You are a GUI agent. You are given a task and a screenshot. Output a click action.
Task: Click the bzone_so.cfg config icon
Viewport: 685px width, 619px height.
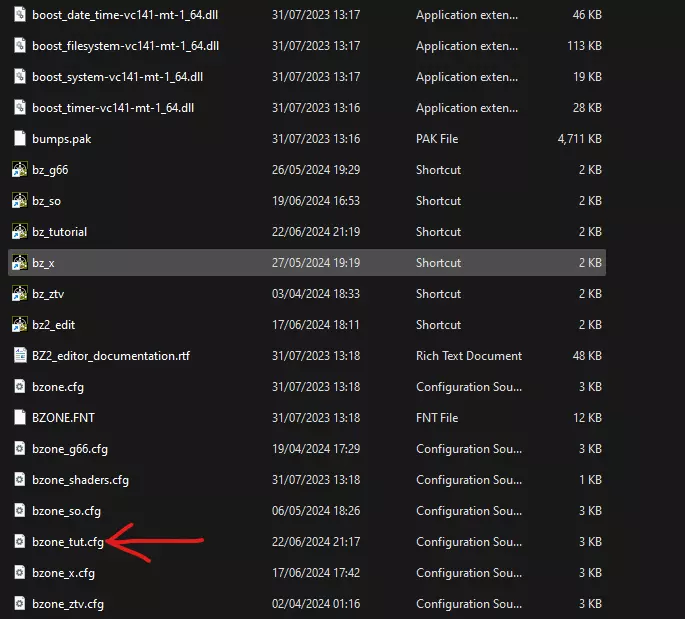pyautogui.click(x=20, y=511)
